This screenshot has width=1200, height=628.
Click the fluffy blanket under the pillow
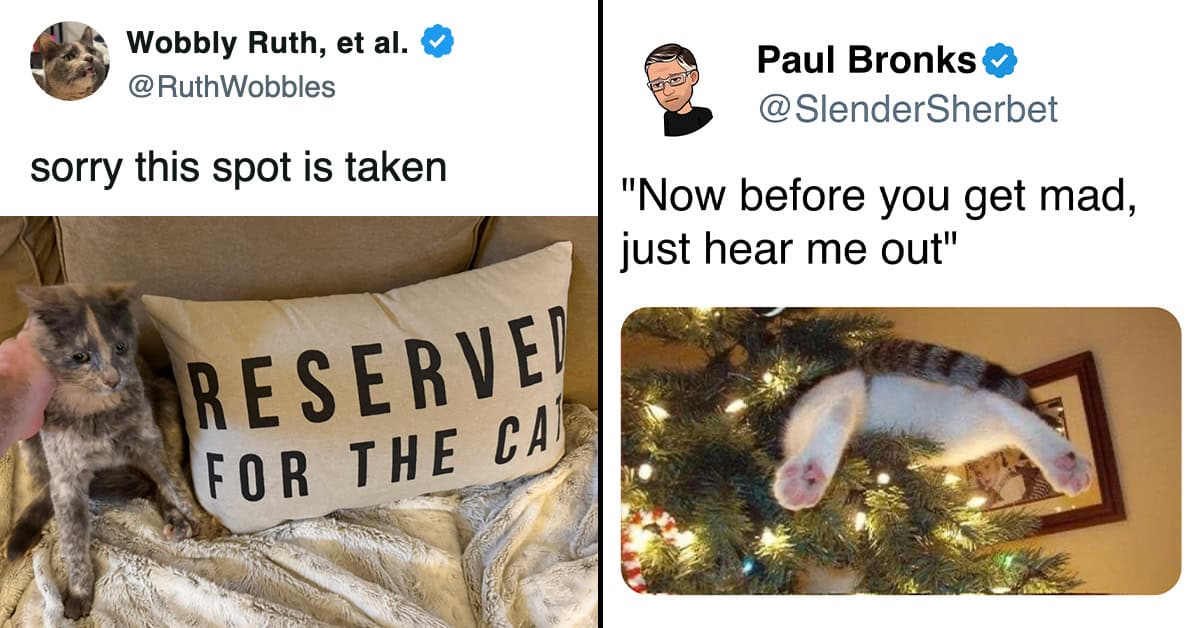click(x=330, y=565)
